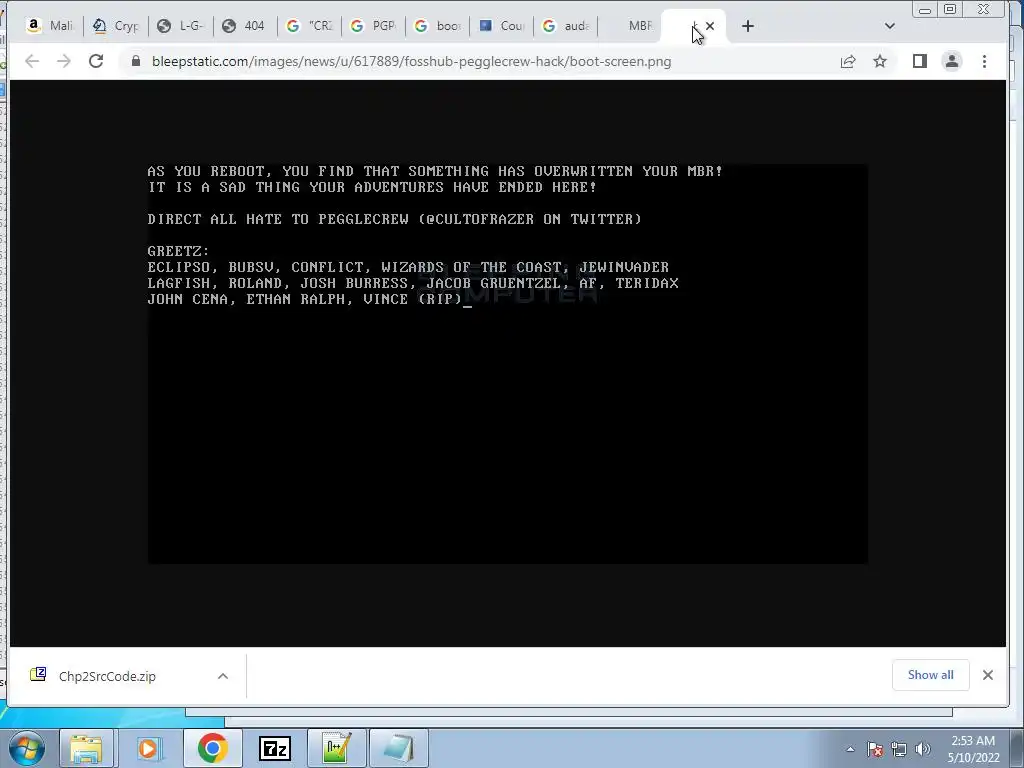This screenshot has width=1024, height=768.
Task: Switch to the Google 'boo' tab
Action: pos(438,26)
